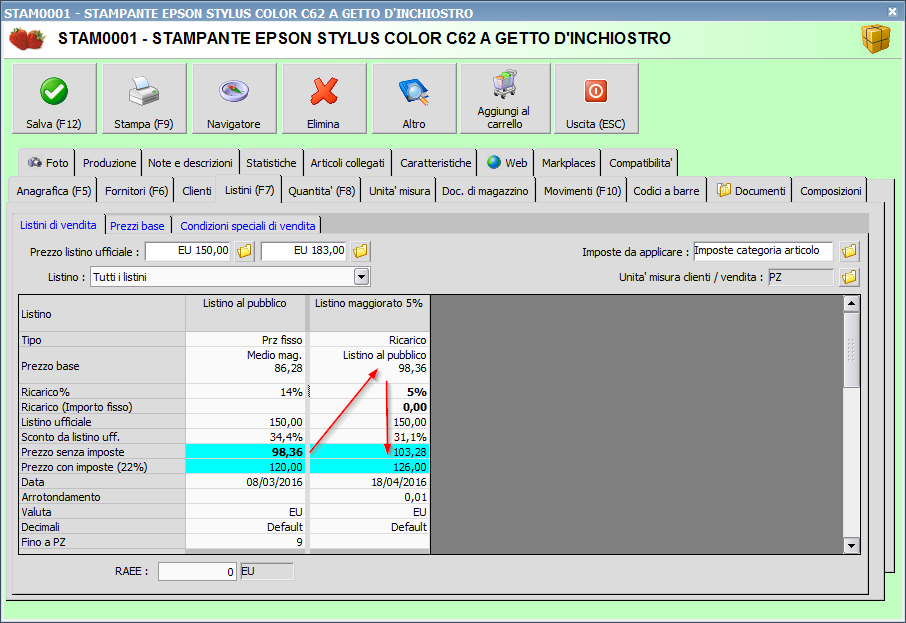Open folder icon beside EU 150,00 price
This screenshot has width=906, height=623.
[x=245, y=251]
